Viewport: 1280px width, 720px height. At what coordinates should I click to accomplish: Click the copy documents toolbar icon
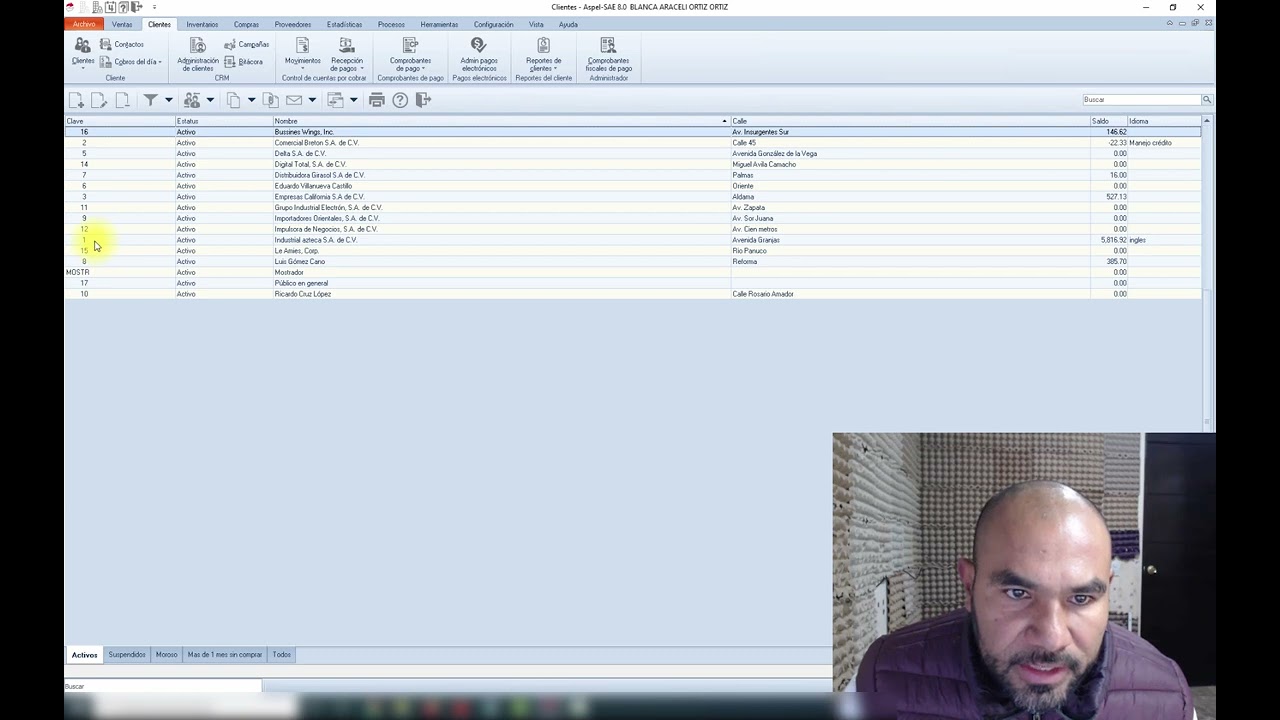coord(233,100)
